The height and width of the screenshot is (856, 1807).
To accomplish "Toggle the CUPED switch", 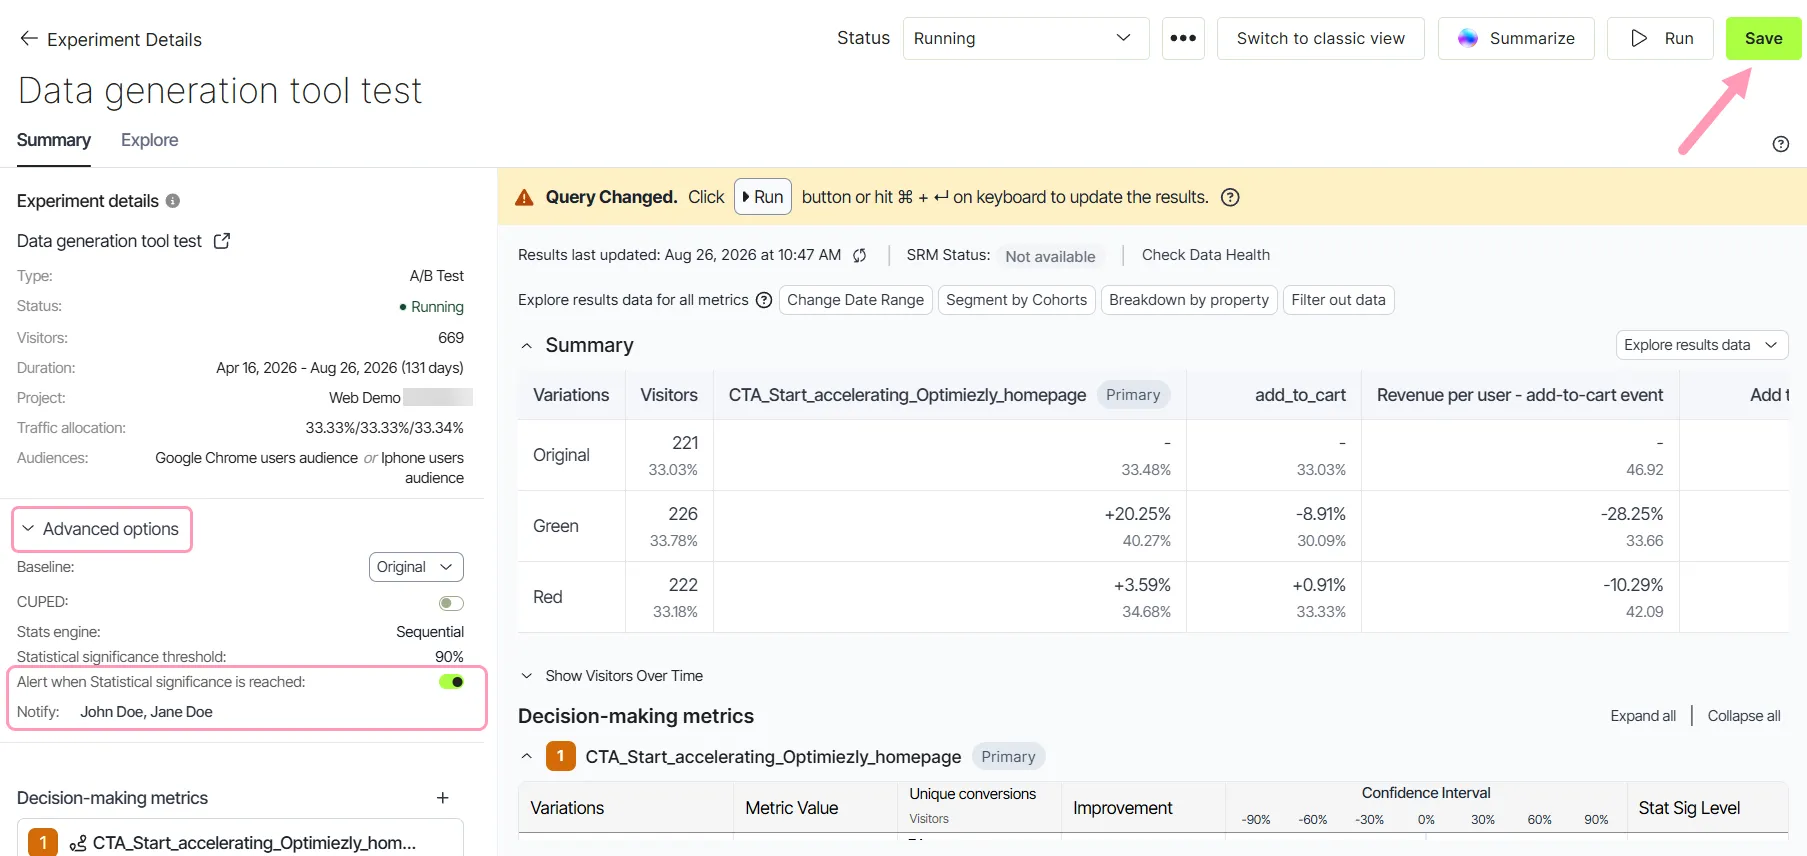I will pos(451,603).
